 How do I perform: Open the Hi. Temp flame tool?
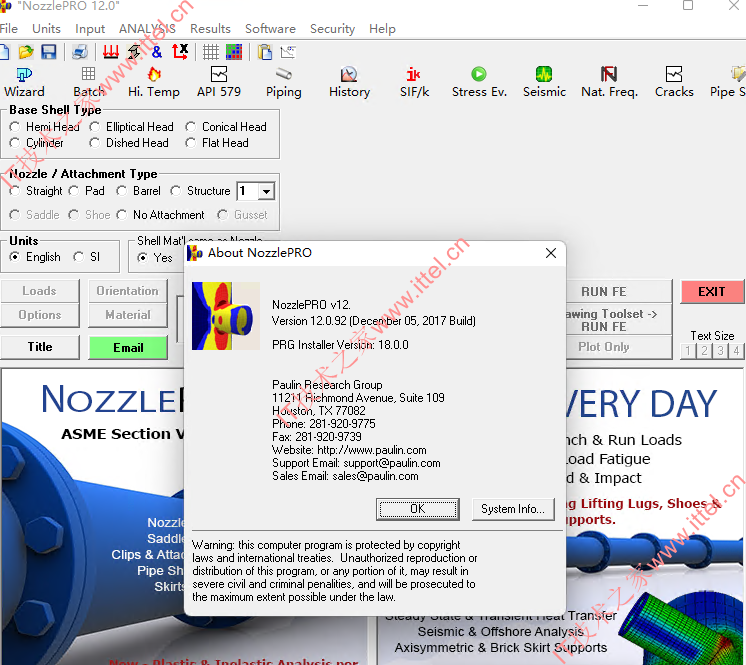154,82
